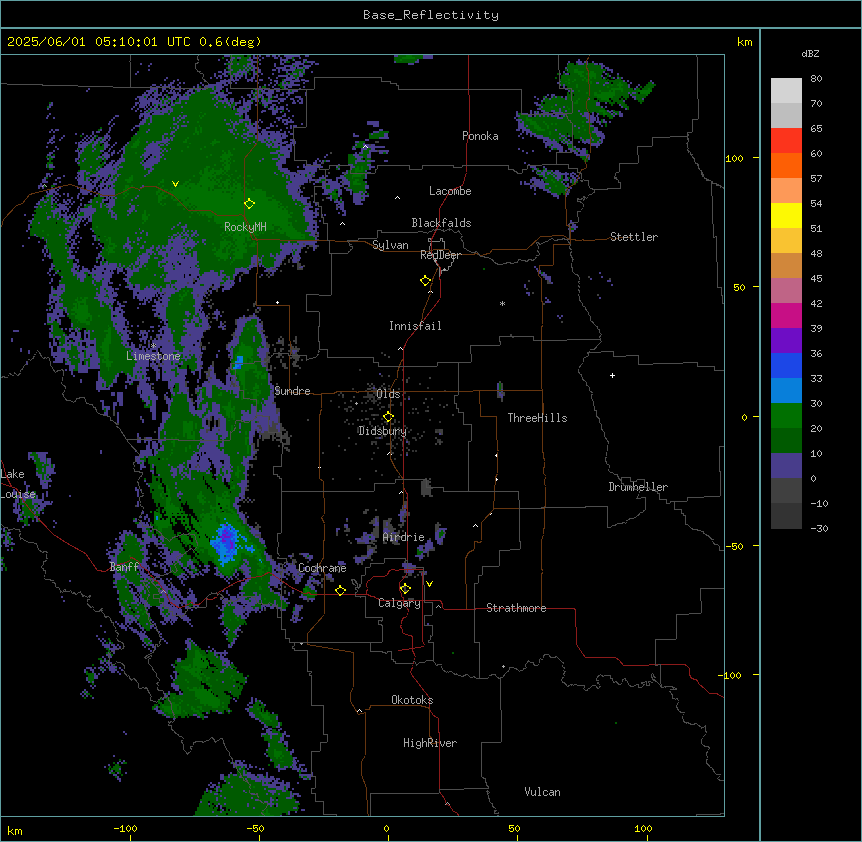Click the Strathmore label

point(516,608)
